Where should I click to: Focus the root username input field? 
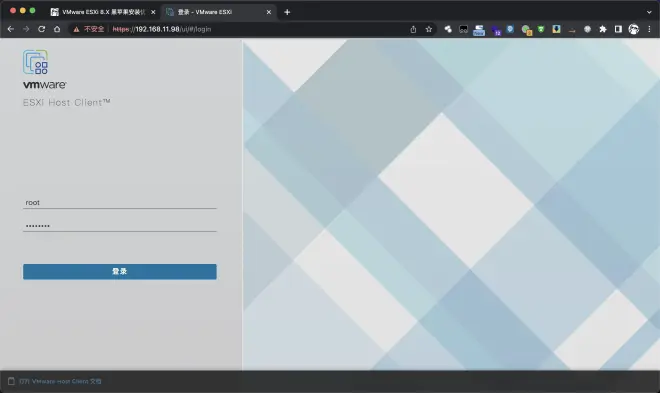(120, 202)
